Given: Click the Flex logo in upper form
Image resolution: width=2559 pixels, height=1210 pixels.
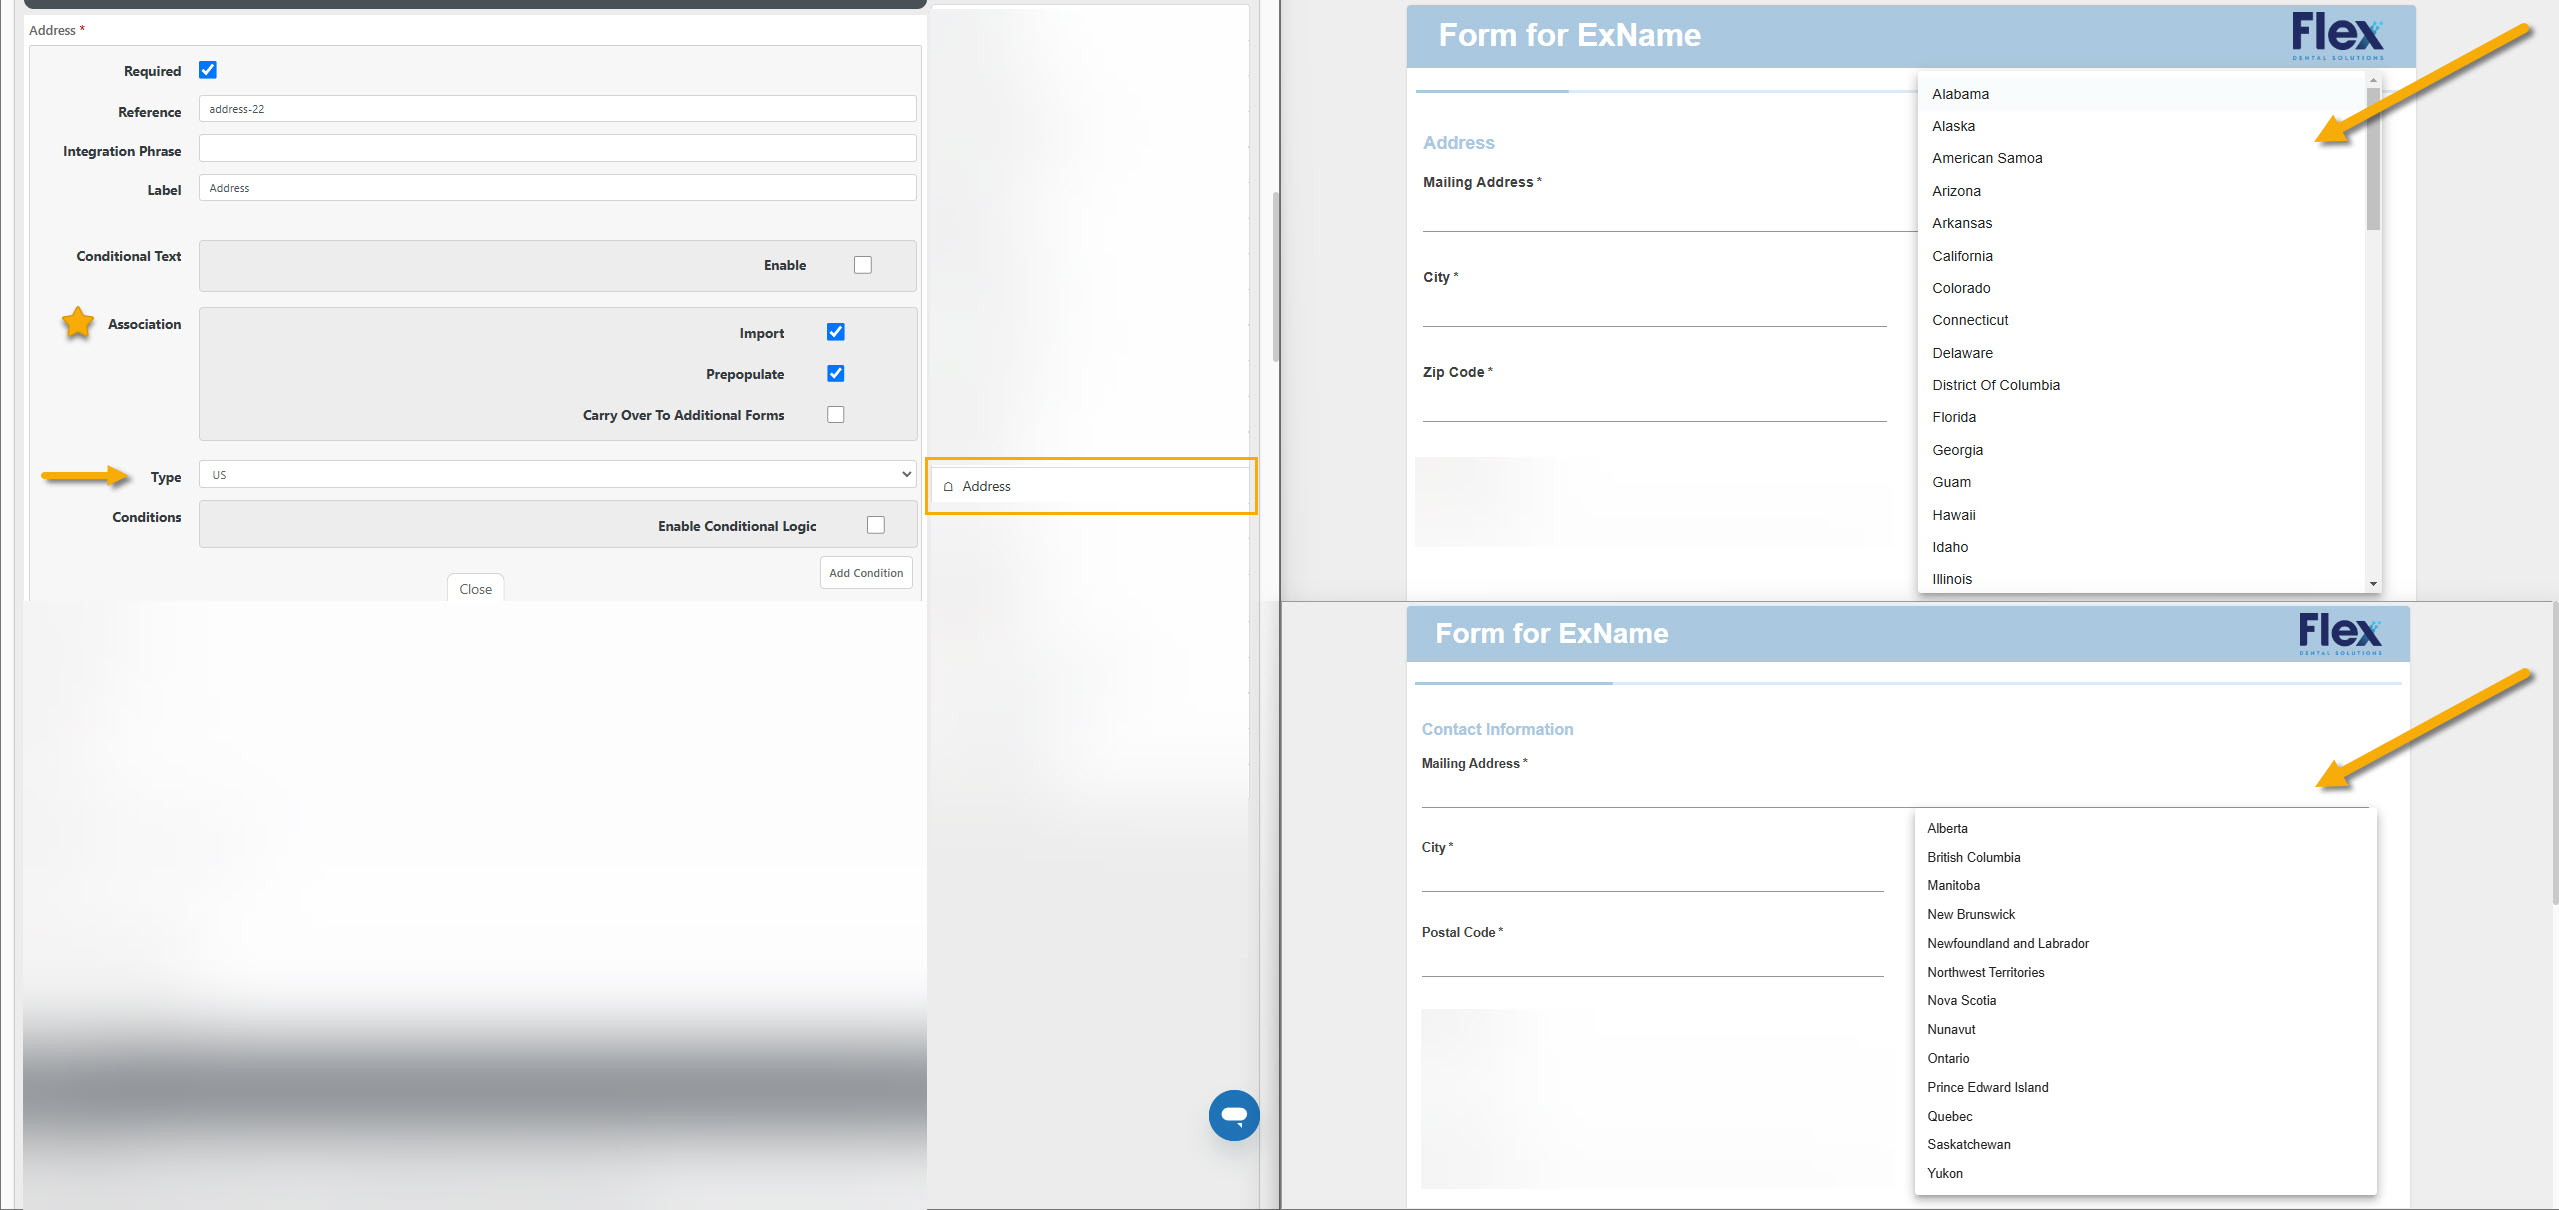Looking at the screenshot, I should [x=2337, y=36].
